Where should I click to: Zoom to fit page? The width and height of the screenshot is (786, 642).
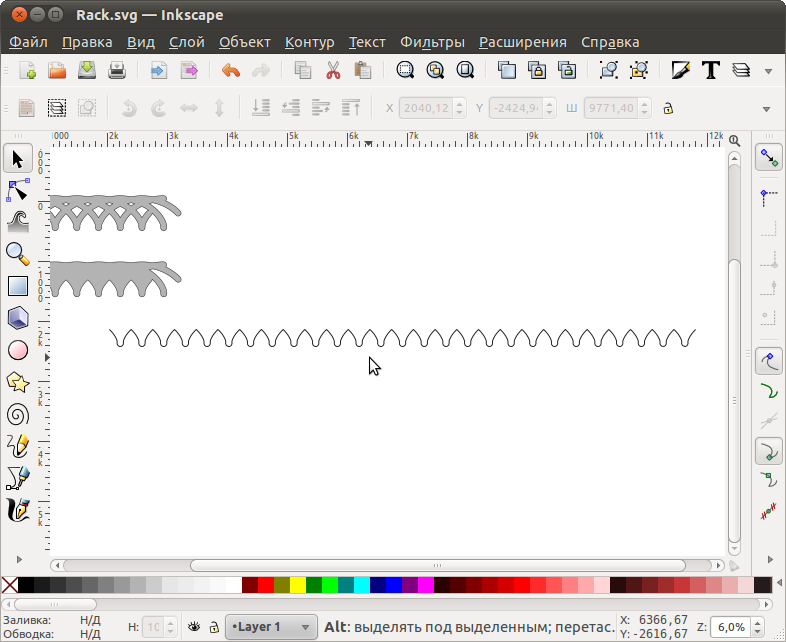coord(465,70)
